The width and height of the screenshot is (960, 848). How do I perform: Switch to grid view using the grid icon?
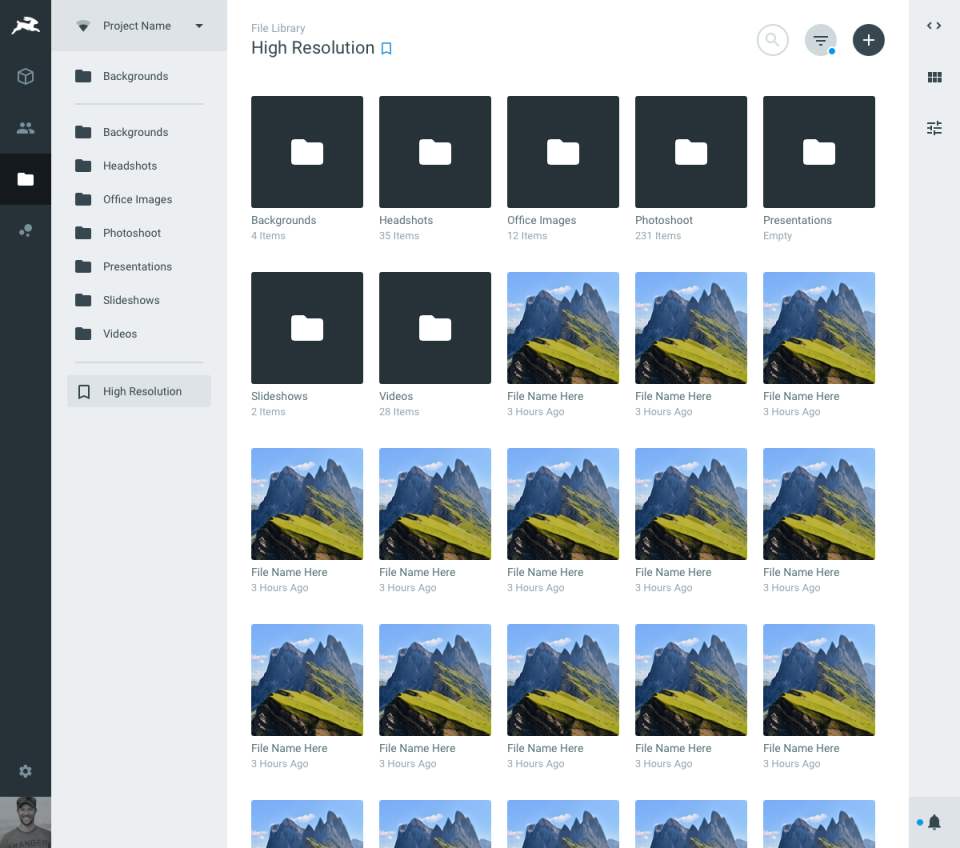click(934, 77)
